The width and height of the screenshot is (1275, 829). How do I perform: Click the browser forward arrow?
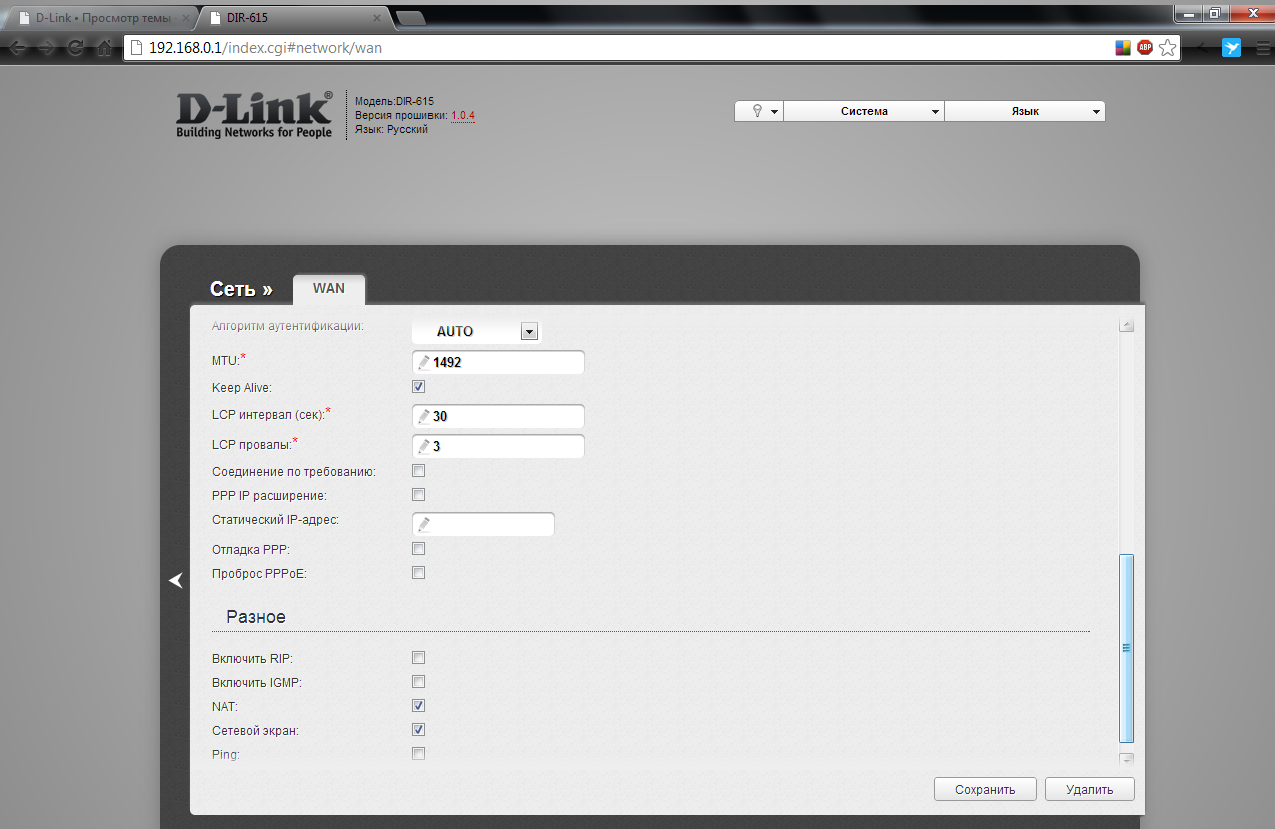[x=47, y=47]
